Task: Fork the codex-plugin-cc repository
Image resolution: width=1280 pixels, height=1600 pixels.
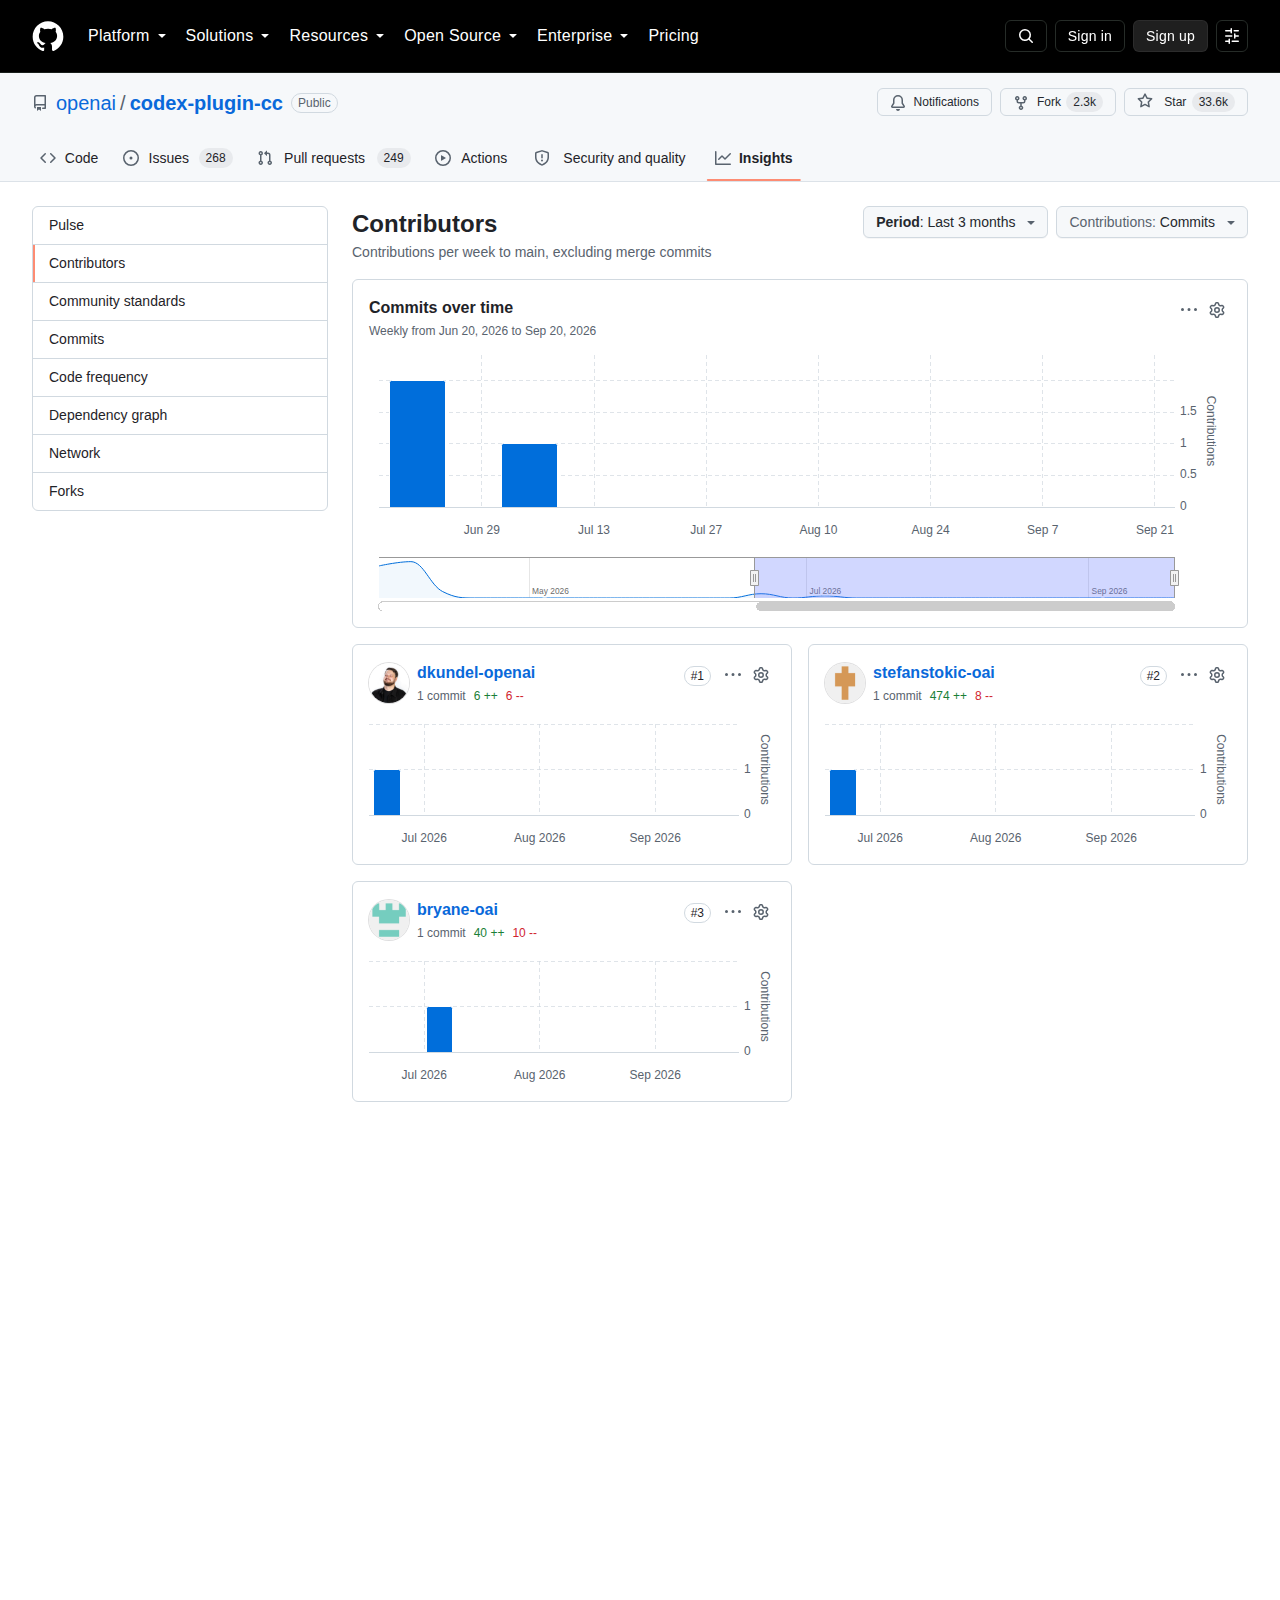Action: pos(1058,102)
